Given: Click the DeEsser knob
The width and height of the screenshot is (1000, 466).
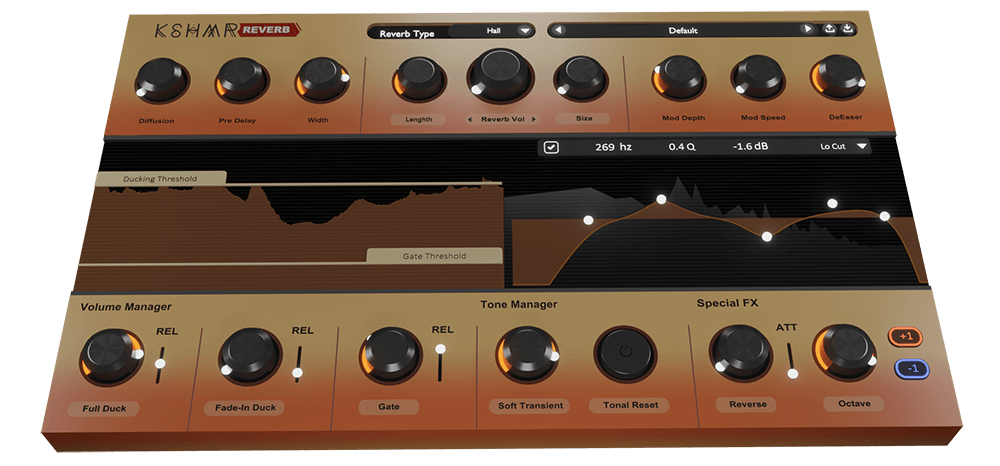Looking at the screenshot, I should [837, 76].
